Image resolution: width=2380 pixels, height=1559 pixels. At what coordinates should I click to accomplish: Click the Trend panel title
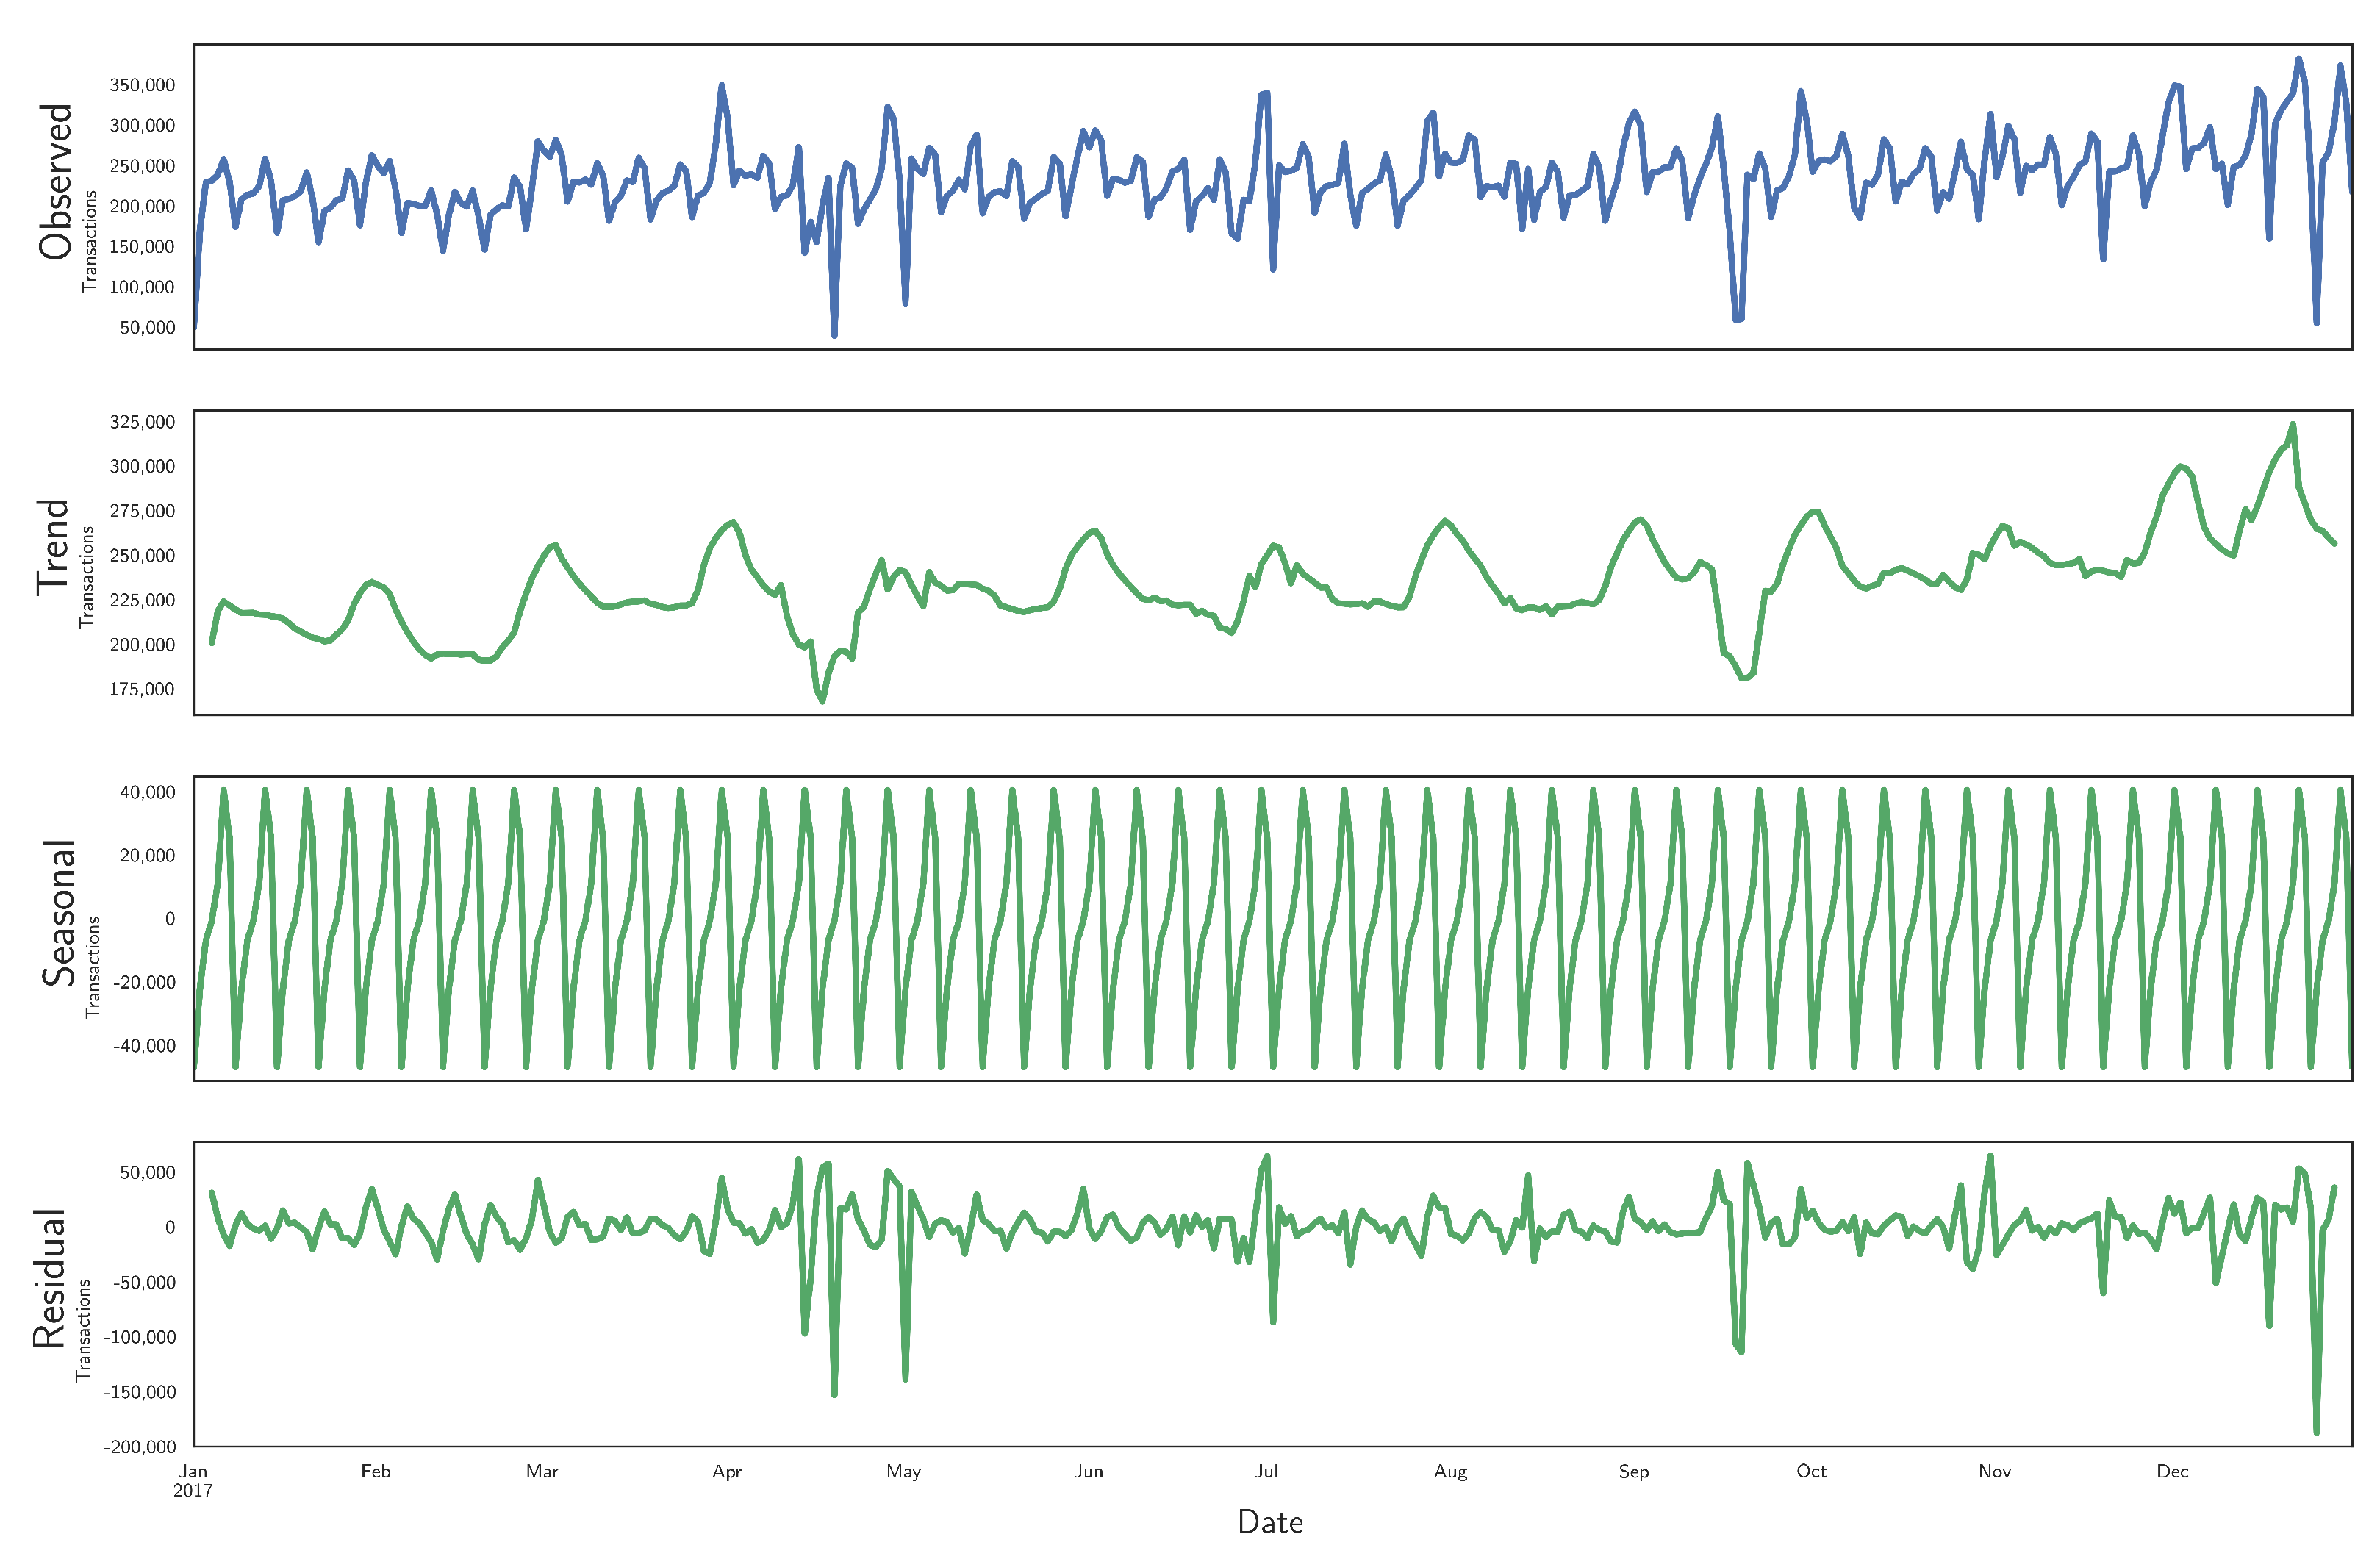click(x=52, y=547)
